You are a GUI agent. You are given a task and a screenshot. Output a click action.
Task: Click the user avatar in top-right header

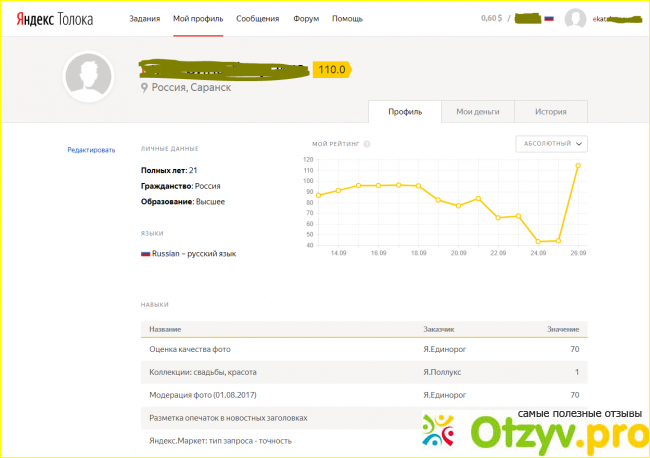pyautogui.click(x=575, y=19)
